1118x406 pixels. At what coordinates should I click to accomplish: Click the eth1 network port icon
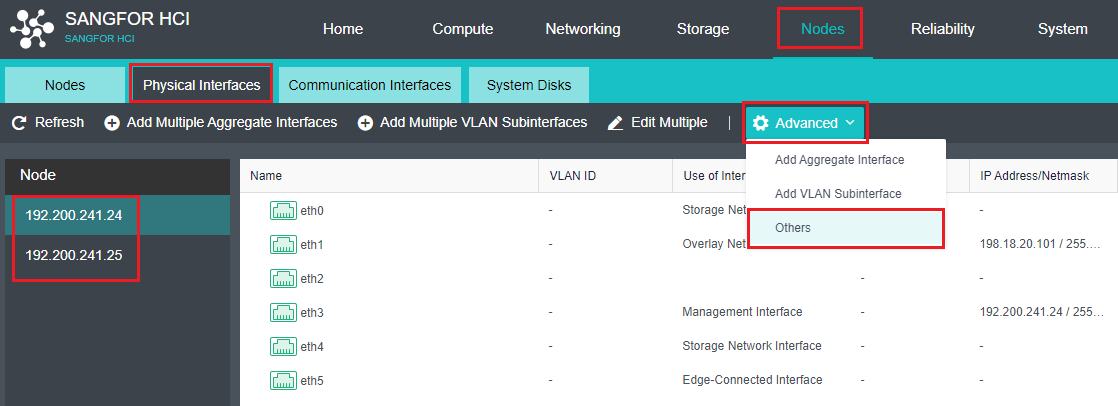pyautogui.click(x=283, y=245)
